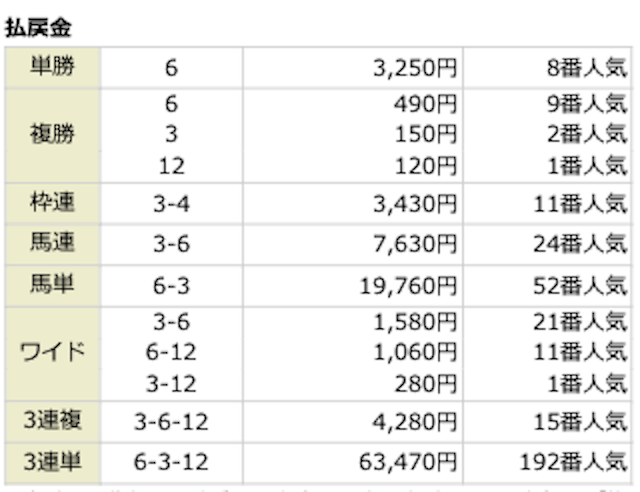Viewport: 640px width, 492px height.
Task: Select the 63,470円 trifecta payout
Action: coord(407,462)
